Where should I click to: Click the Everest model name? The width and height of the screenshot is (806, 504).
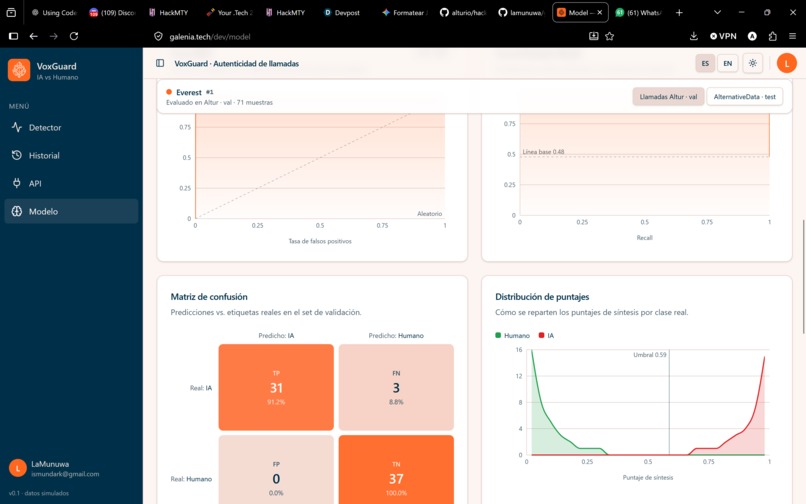(x=189, y=93)
